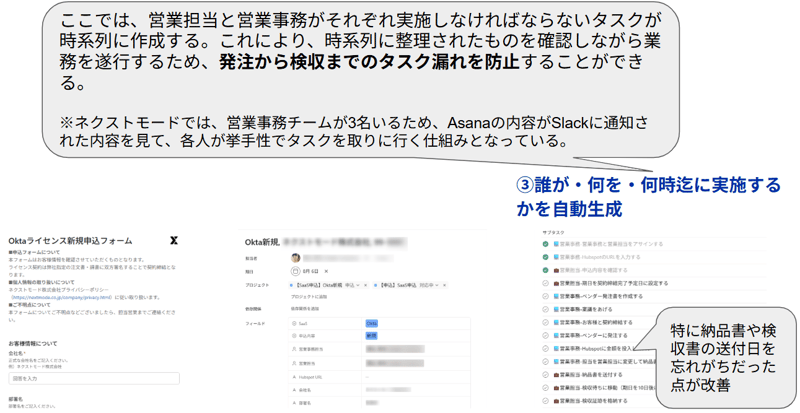Click briefcase icon of 申込内容を確認する subtask
The height and width of the screenshot is (413, 800).
(x=556, y=270)
